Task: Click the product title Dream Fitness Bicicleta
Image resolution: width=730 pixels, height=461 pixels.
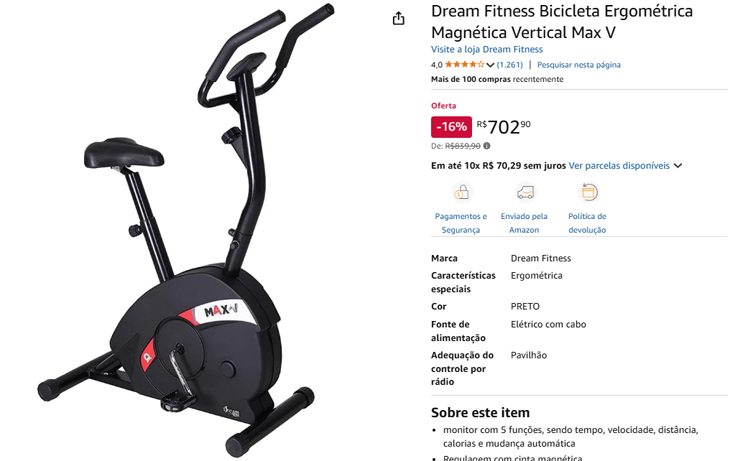Action: pyautogui.click(x=561, y=21)
